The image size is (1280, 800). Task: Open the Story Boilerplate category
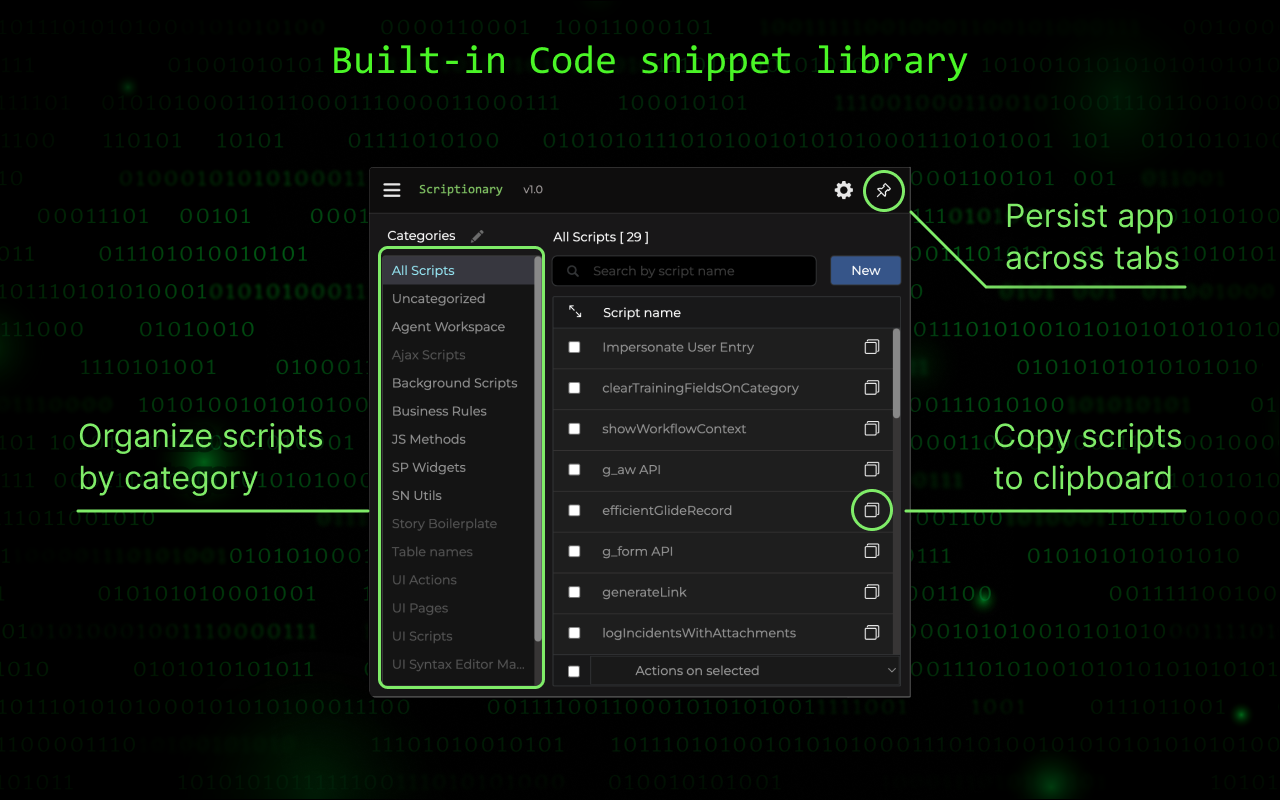(x=459, y=524)
